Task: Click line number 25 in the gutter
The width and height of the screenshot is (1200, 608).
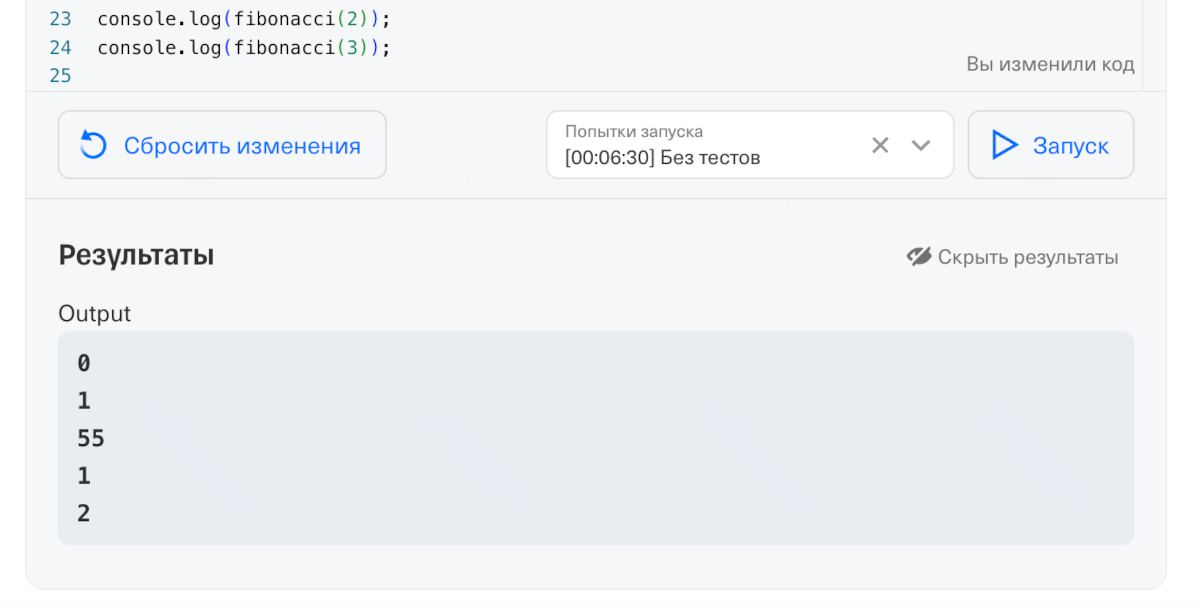Action: point(60,76)
